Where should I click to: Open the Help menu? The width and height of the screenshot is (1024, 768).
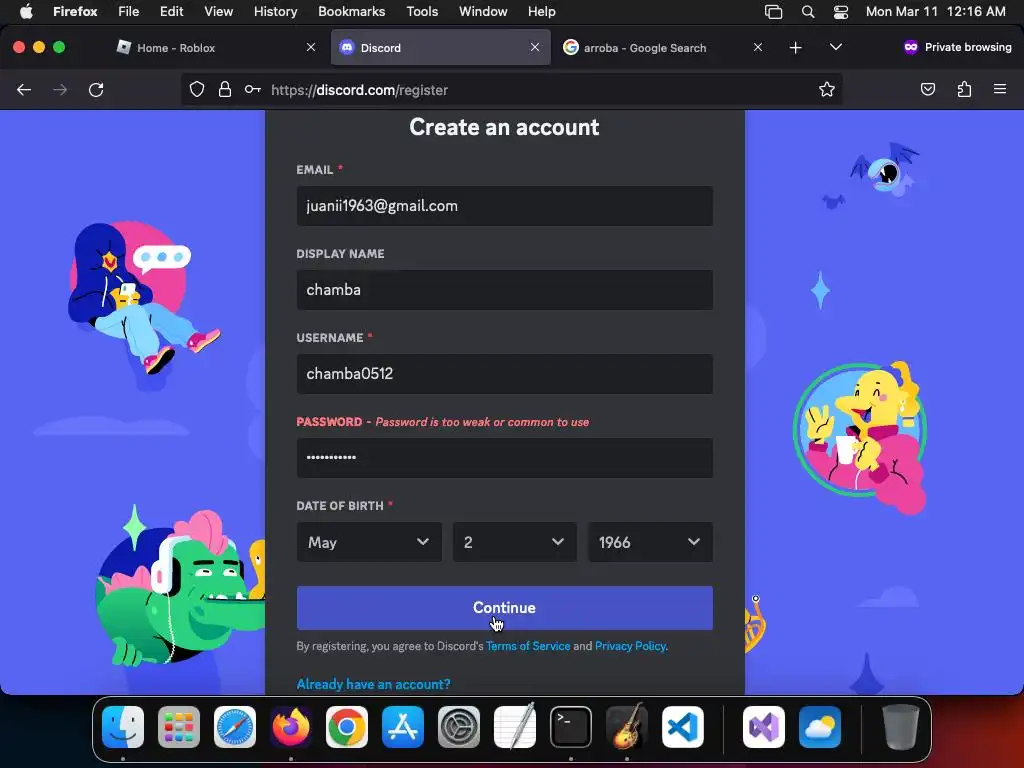click(x=541, y=11)
